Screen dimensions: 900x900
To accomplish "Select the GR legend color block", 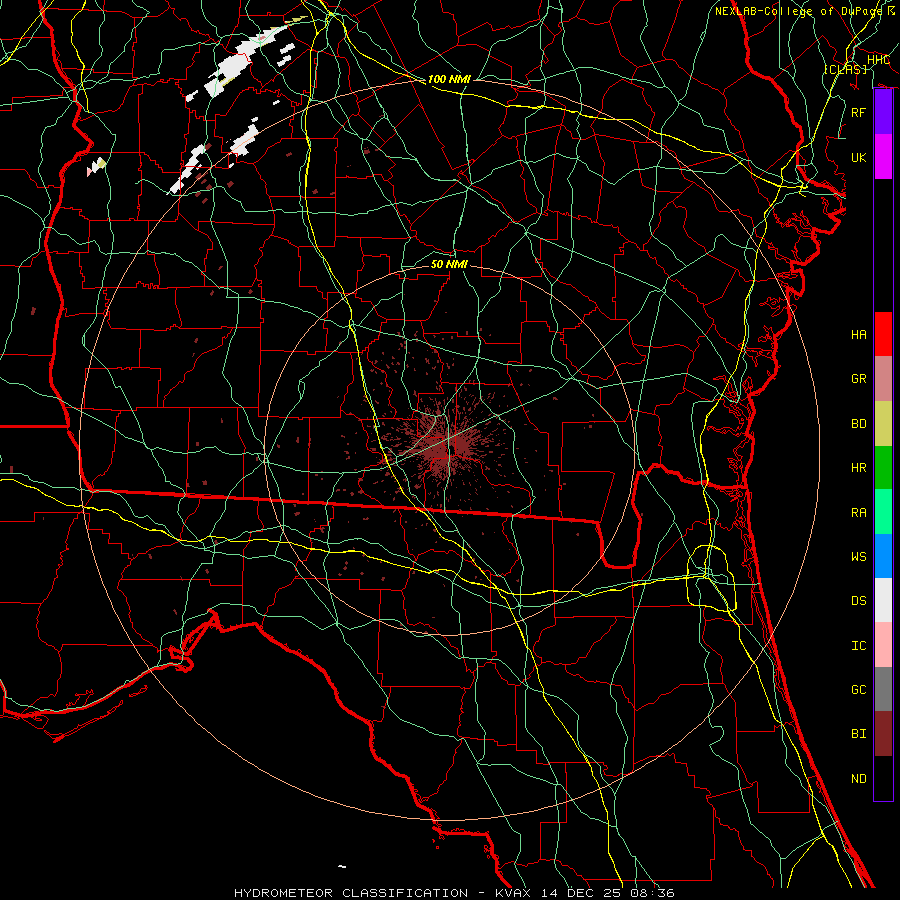I will pyautogui.click(x=883, y=379).
